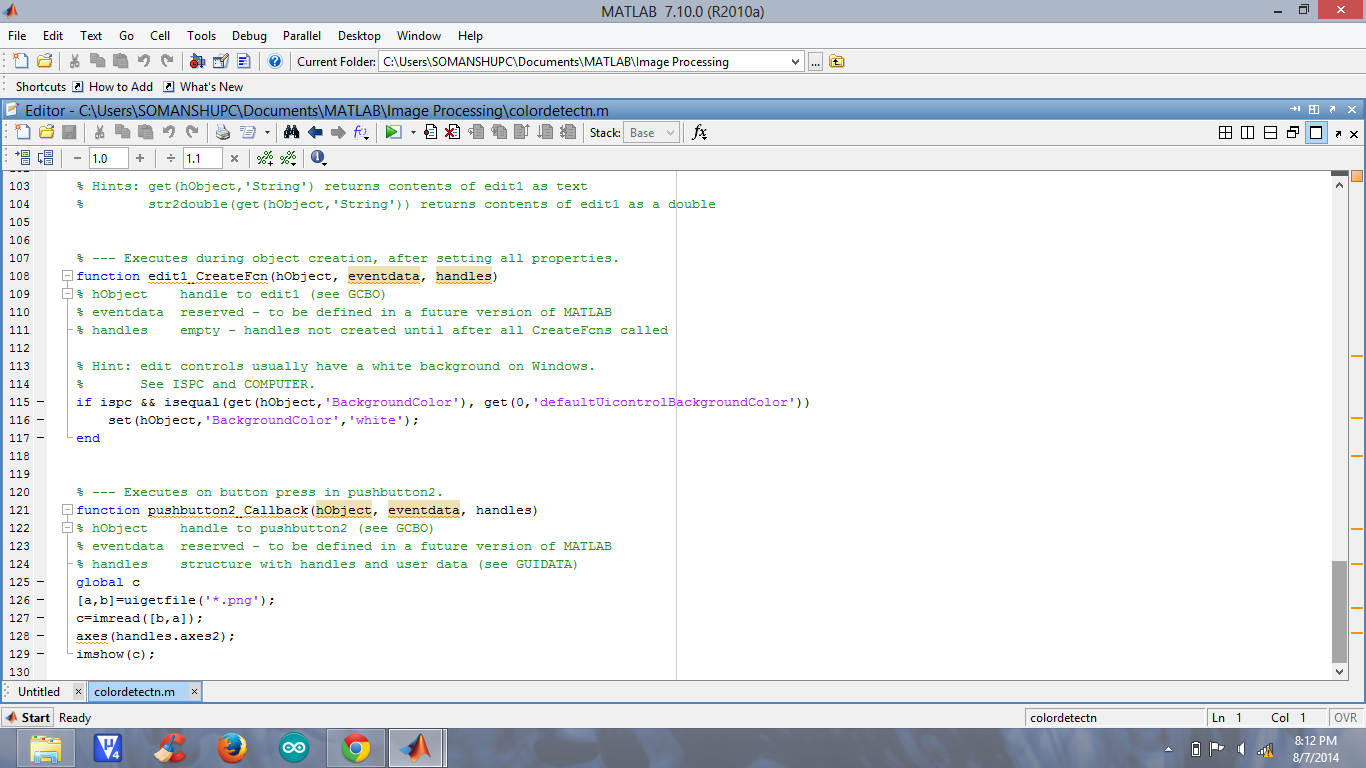Divide value with the division button
The image size is (1366, 768).
coord(171,158)
